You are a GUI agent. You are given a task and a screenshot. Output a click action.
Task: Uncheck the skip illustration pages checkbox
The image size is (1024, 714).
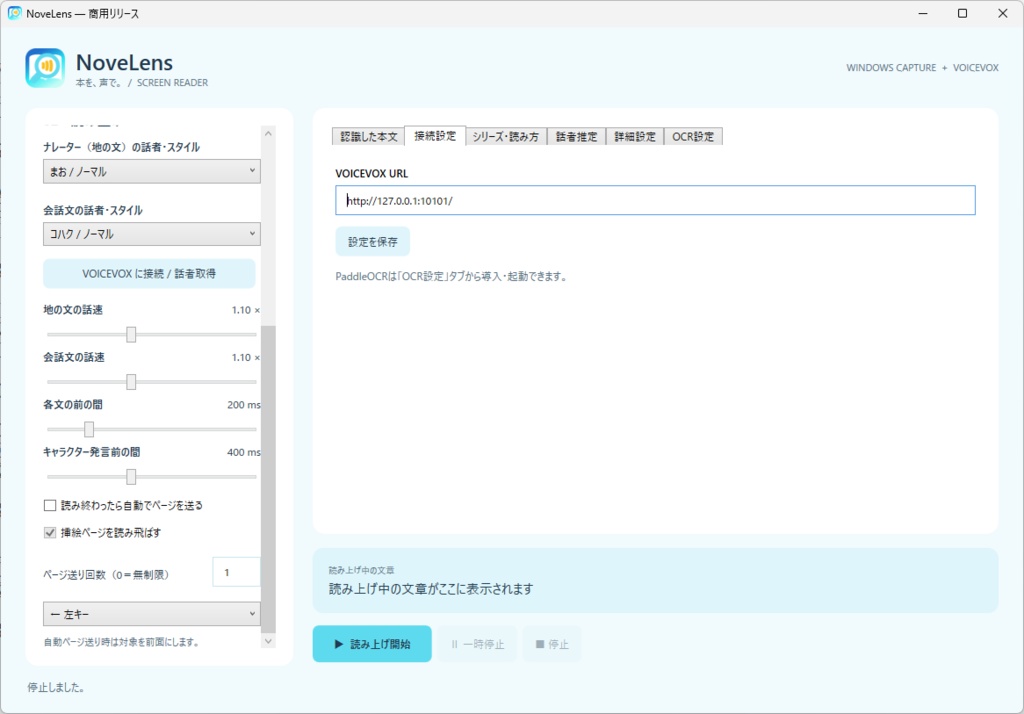(x=50, y=533)
